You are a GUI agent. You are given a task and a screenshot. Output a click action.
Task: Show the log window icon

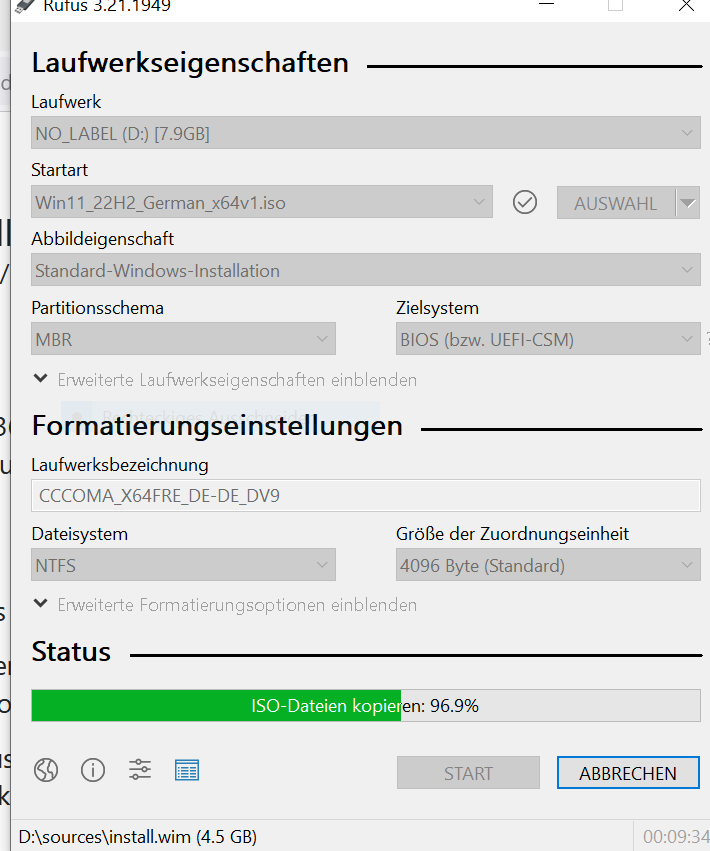[x=187, y=770]
